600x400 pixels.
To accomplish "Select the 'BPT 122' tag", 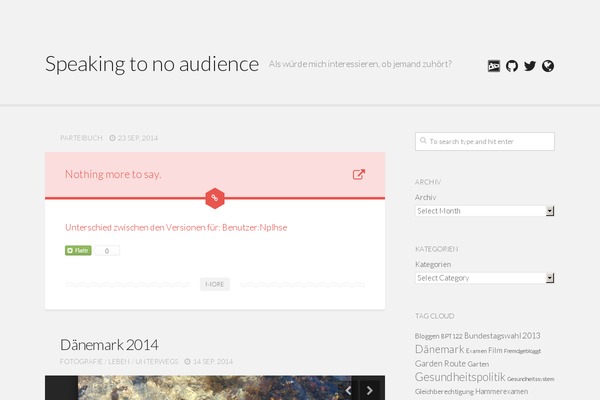I will (452, 336).
